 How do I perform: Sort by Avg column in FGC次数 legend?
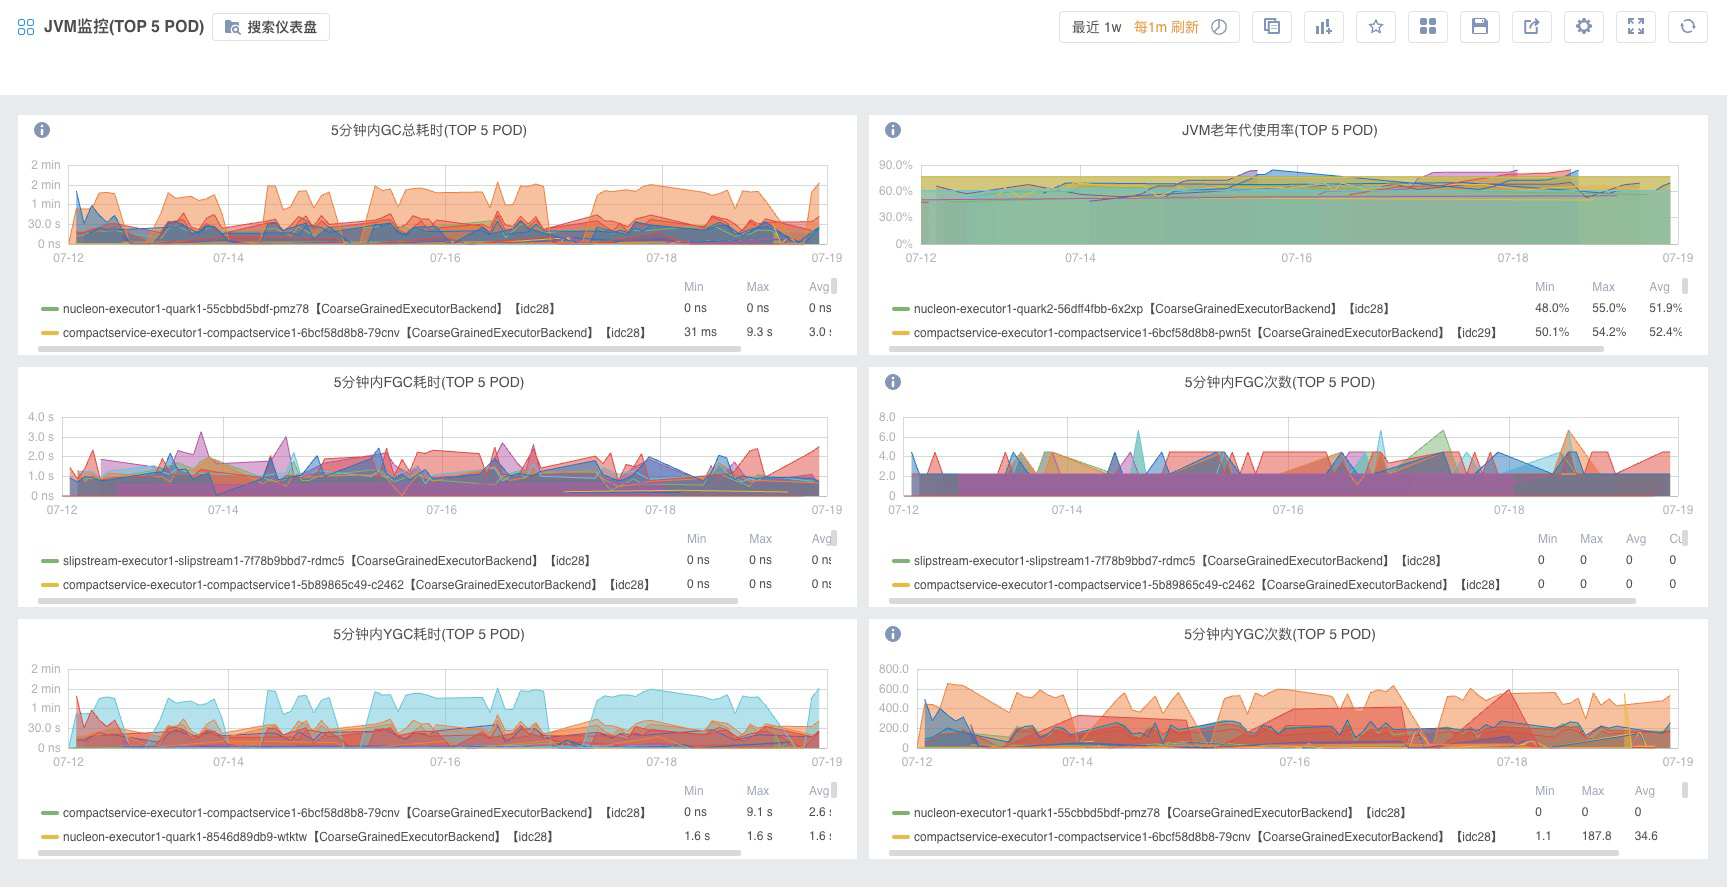point(1636,539)
